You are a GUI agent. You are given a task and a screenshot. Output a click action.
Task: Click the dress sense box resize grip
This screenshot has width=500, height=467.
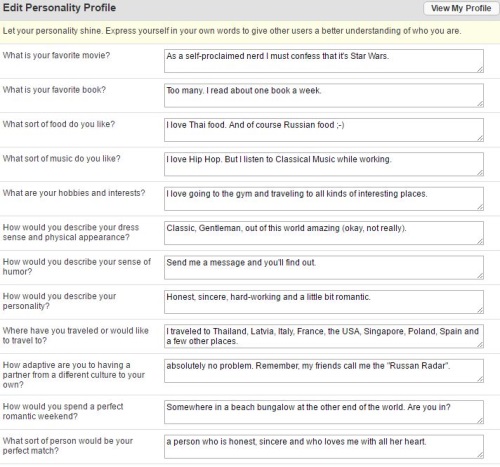click(x=480, y=241)
